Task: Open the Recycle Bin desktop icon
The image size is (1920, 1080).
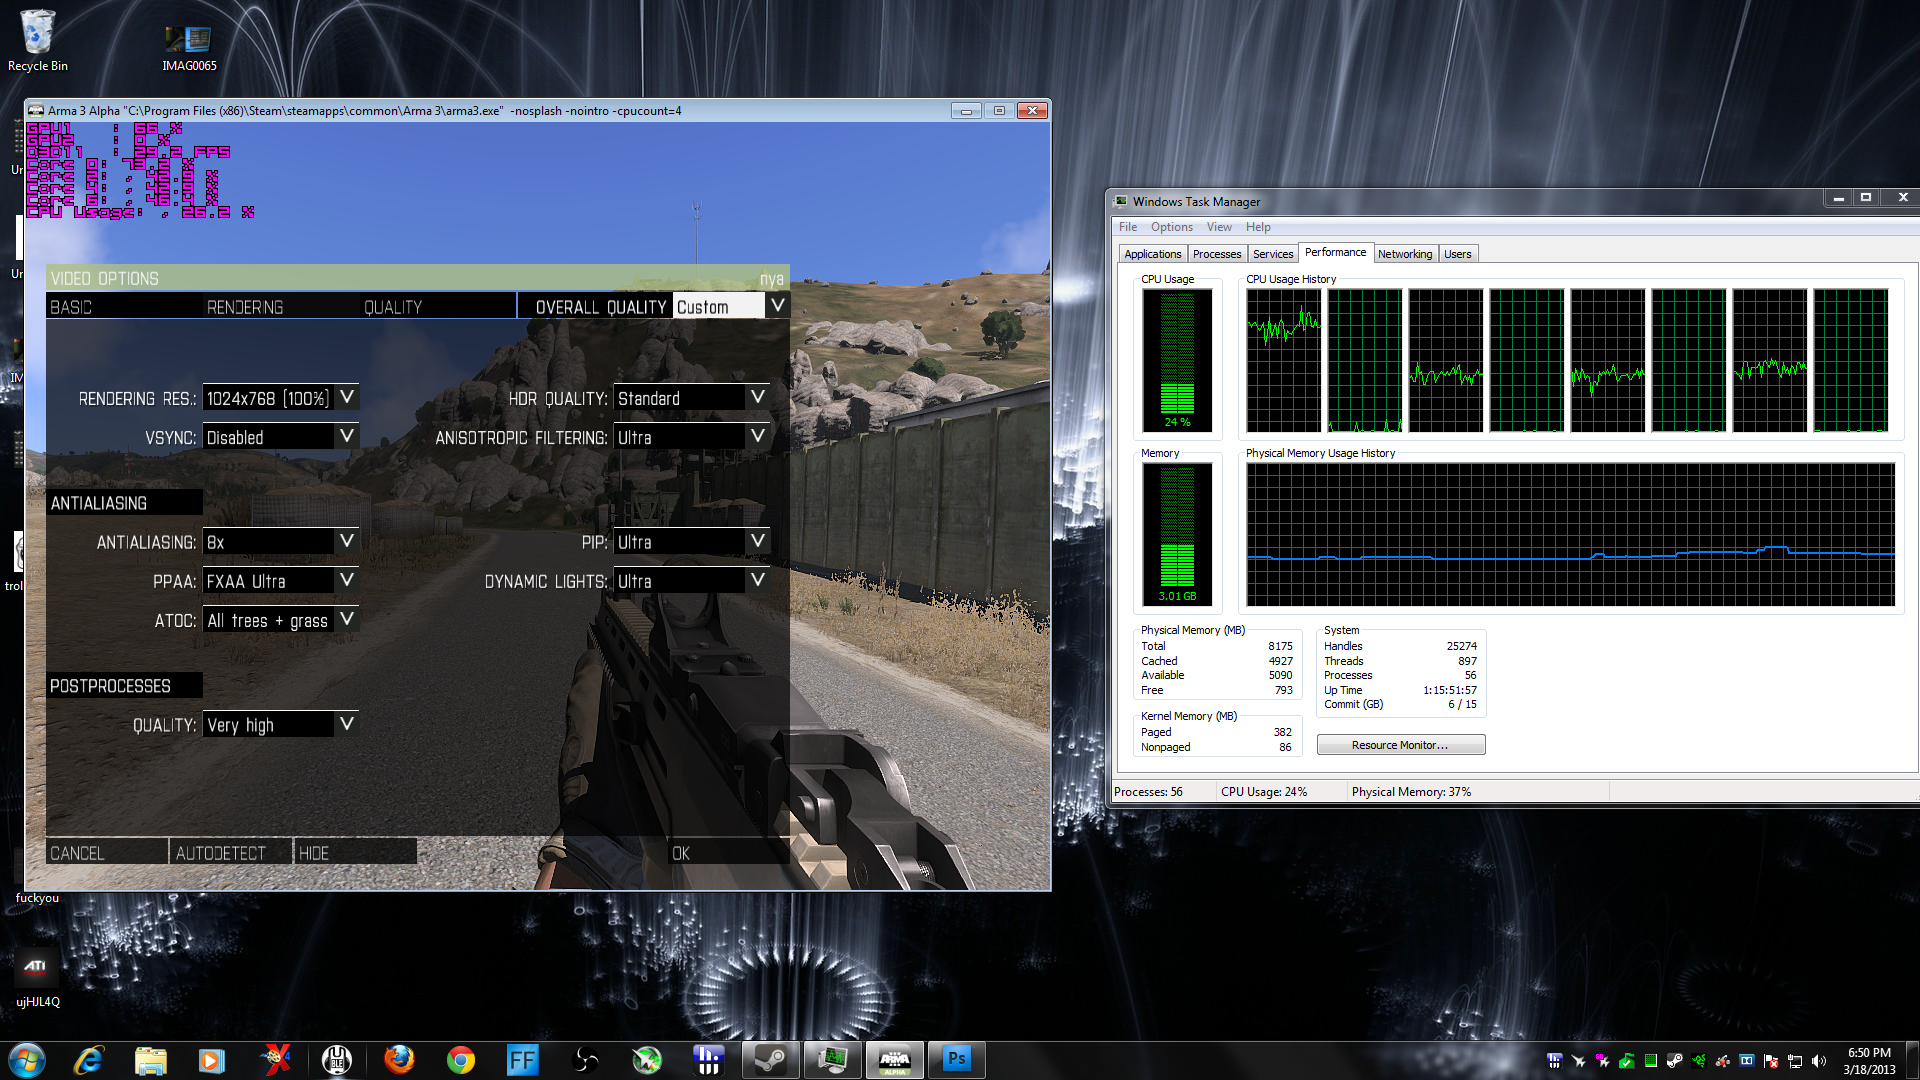Action: [38, 42]
